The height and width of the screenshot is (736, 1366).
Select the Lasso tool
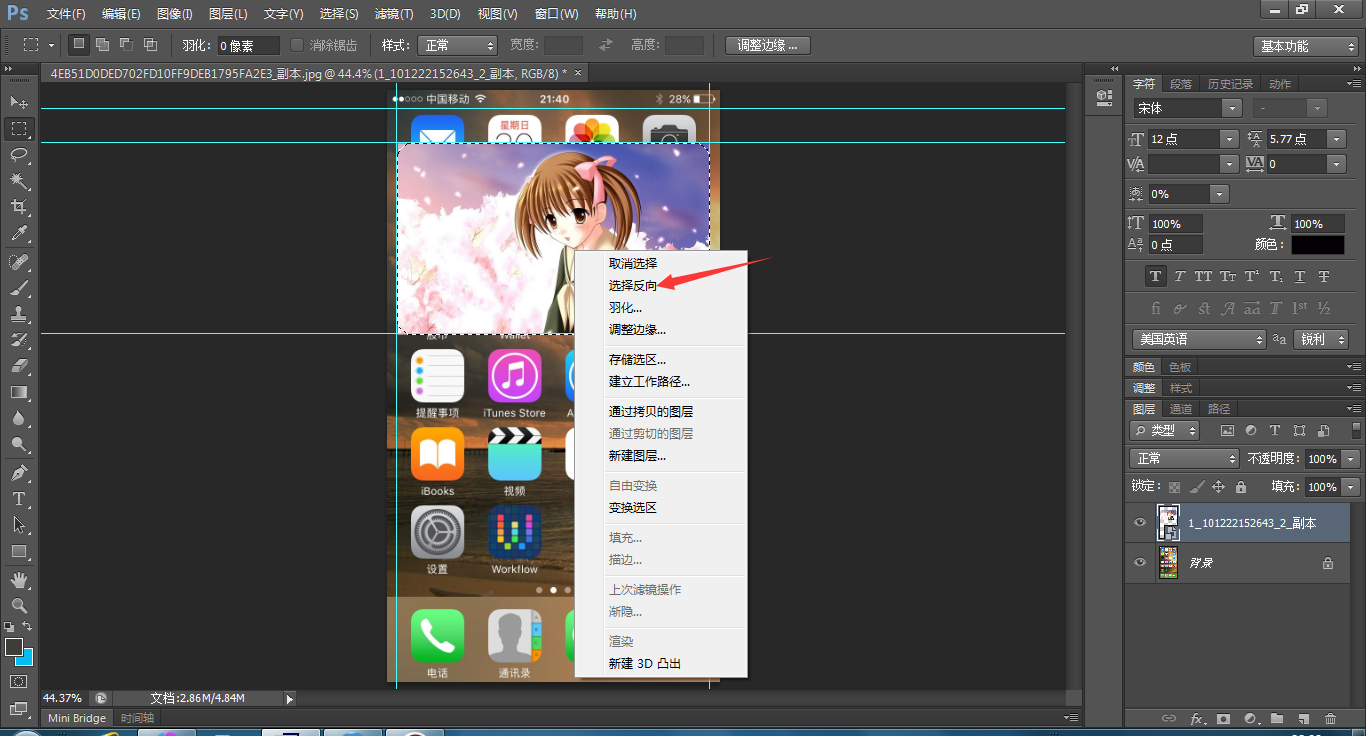19,154
